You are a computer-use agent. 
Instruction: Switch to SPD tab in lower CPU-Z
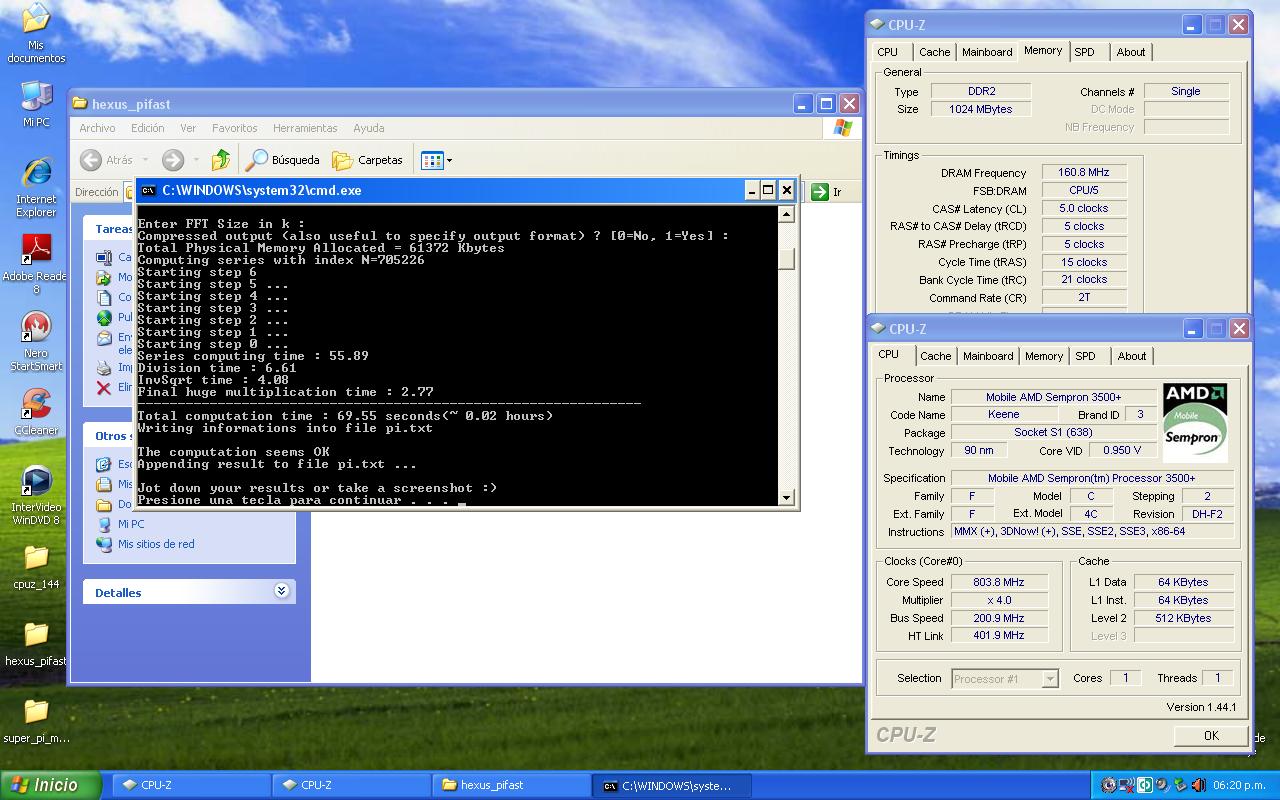(x=1086, y=356)
